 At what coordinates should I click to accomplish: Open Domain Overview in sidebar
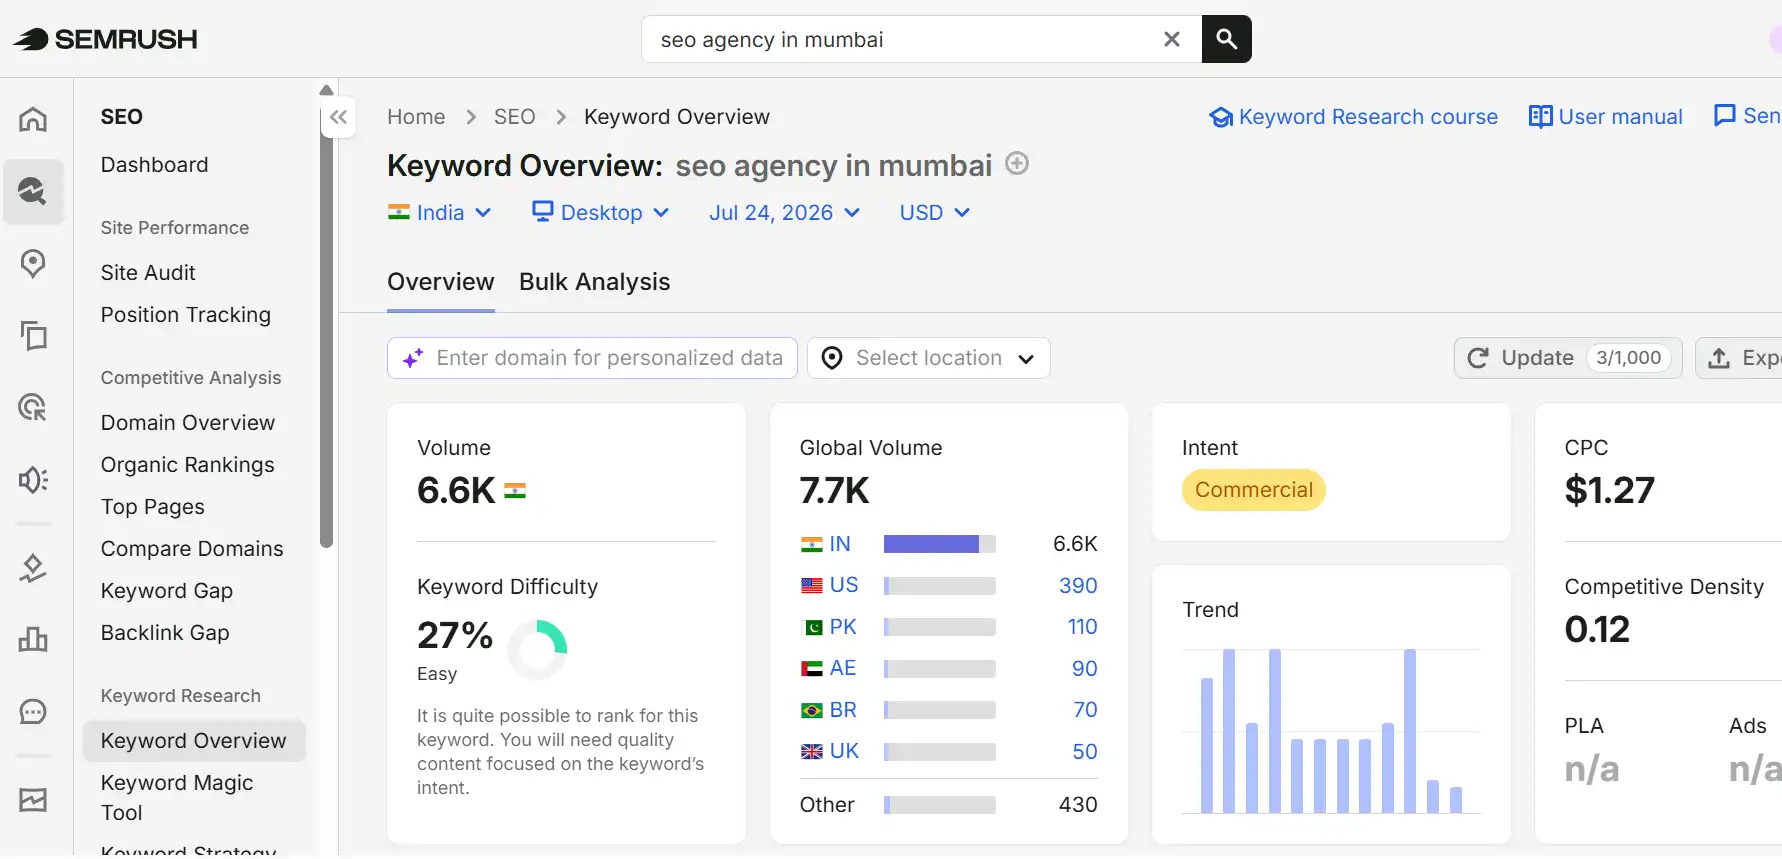pos(188,423)
